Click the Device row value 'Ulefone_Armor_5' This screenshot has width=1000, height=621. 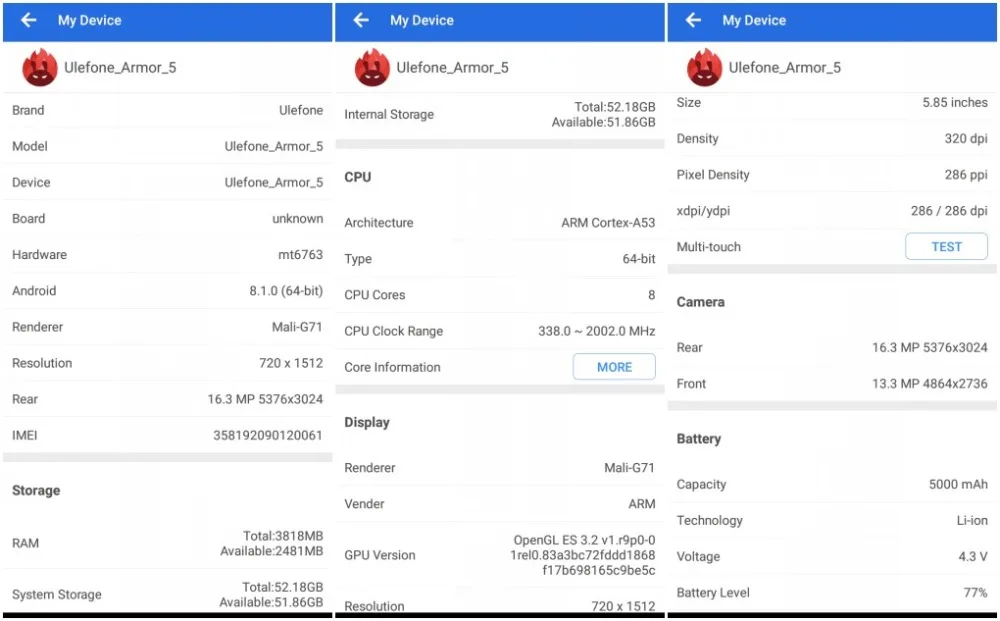(x=274, y=182)
